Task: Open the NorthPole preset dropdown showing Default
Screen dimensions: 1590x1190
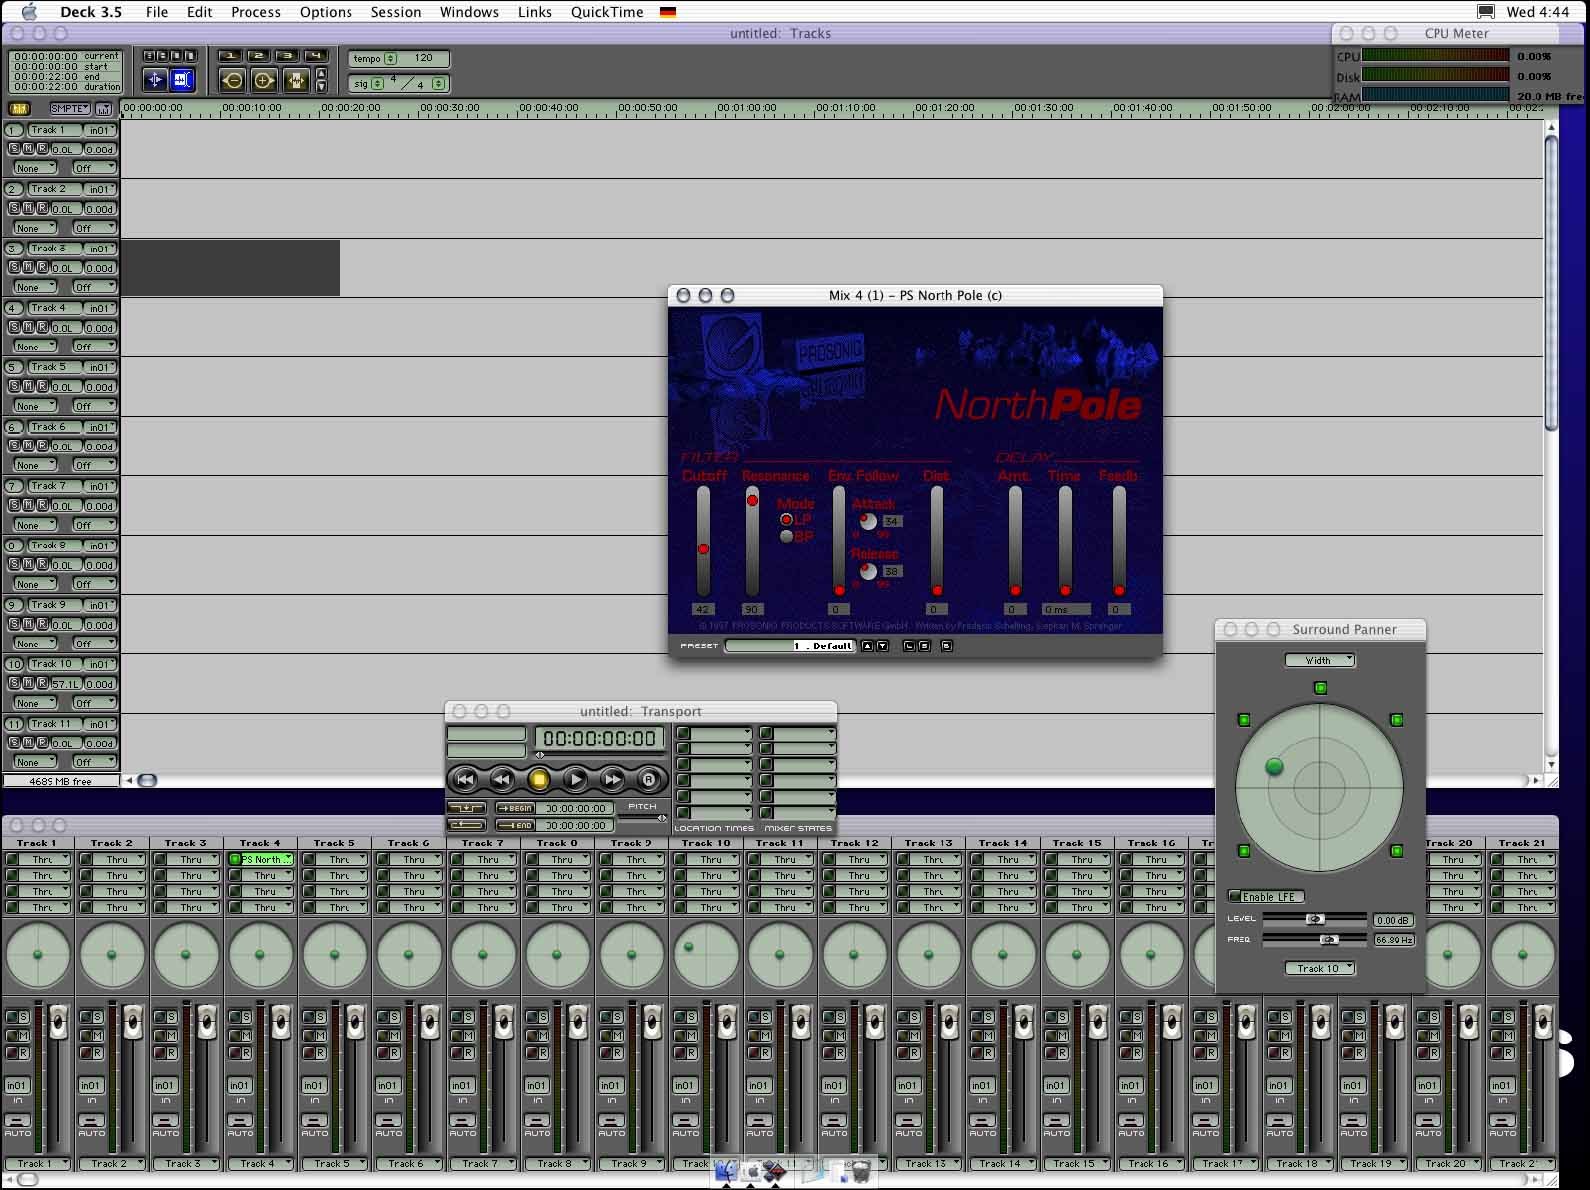Action: pyautogui.click(x=789, y=646)
